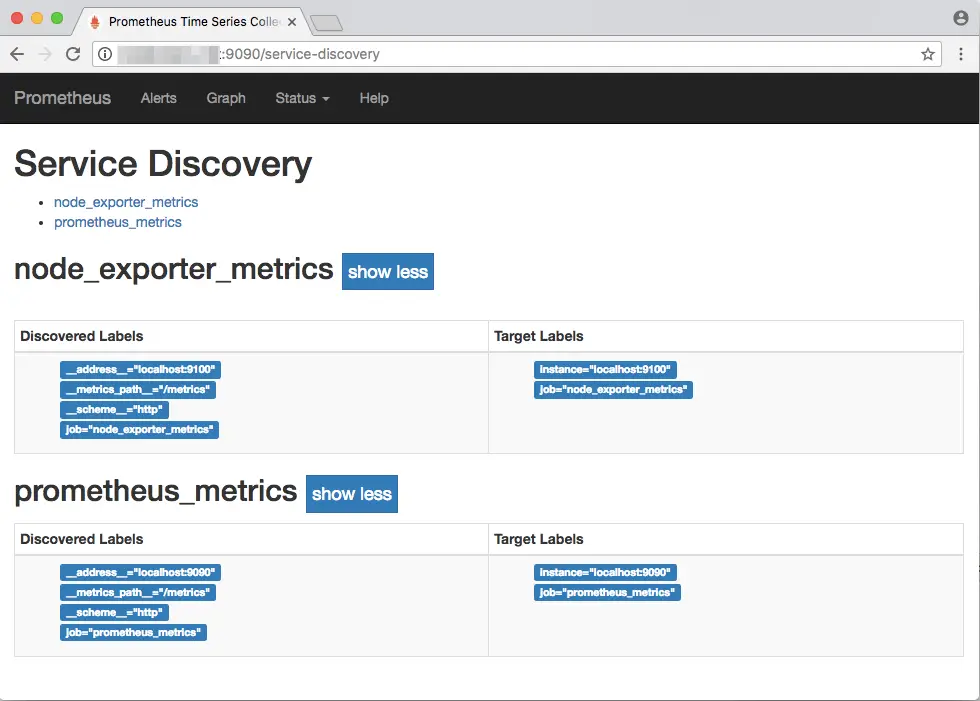Click the Service Discovery page heading

(163, 164)
